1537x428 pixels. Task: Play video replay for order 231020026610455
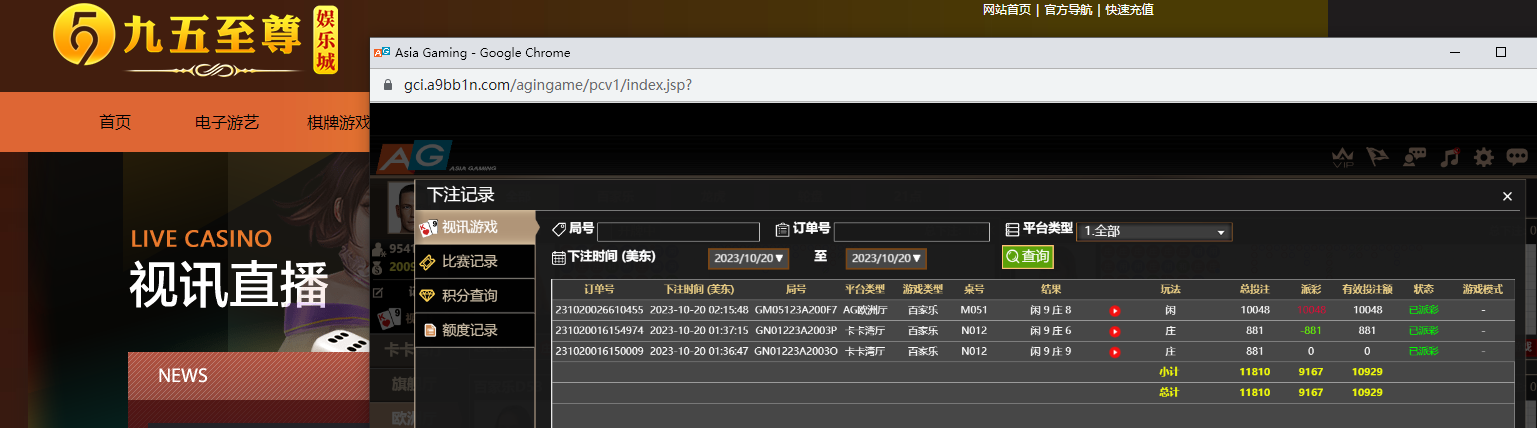[x=1114, y=310]
